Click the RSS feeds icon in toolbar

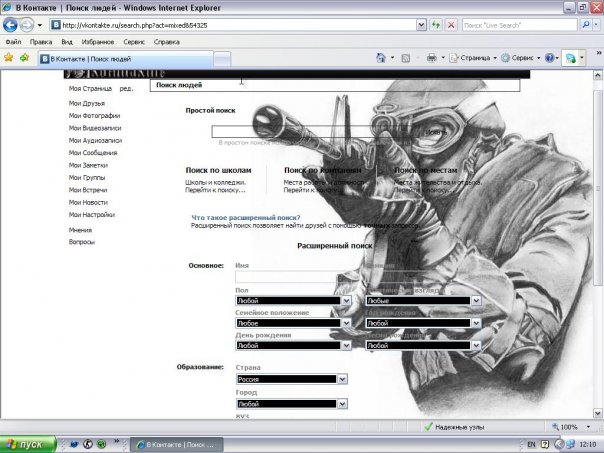click(x=405, y=58)
